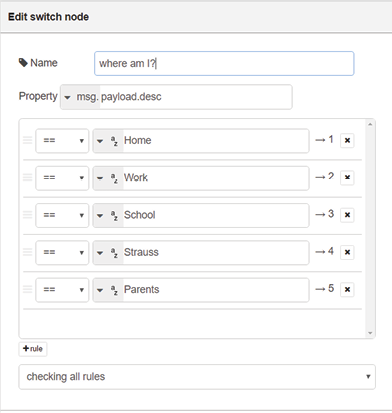Grab the drag handle of the Home rule
392x413 pixels.
pos(27,140)
